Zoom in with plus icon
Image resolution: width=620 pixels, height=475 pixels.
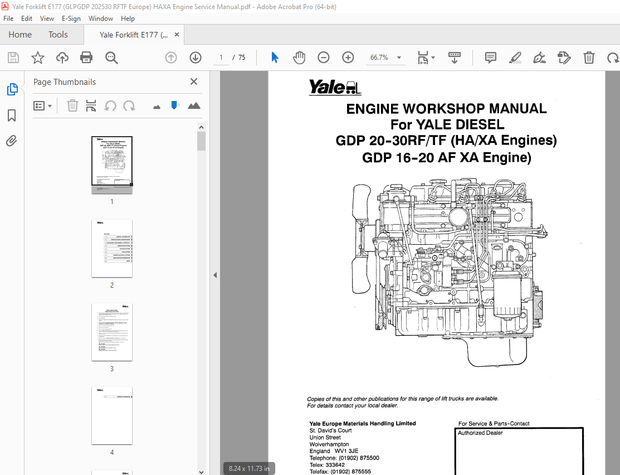click(x=348, y=58)
